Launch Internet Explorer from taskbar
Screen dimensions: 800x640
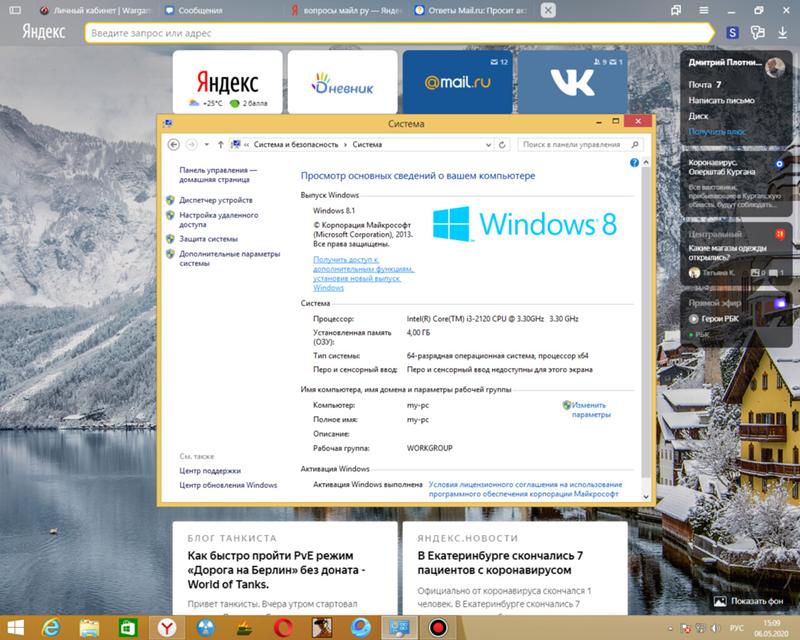coord(51,628)
